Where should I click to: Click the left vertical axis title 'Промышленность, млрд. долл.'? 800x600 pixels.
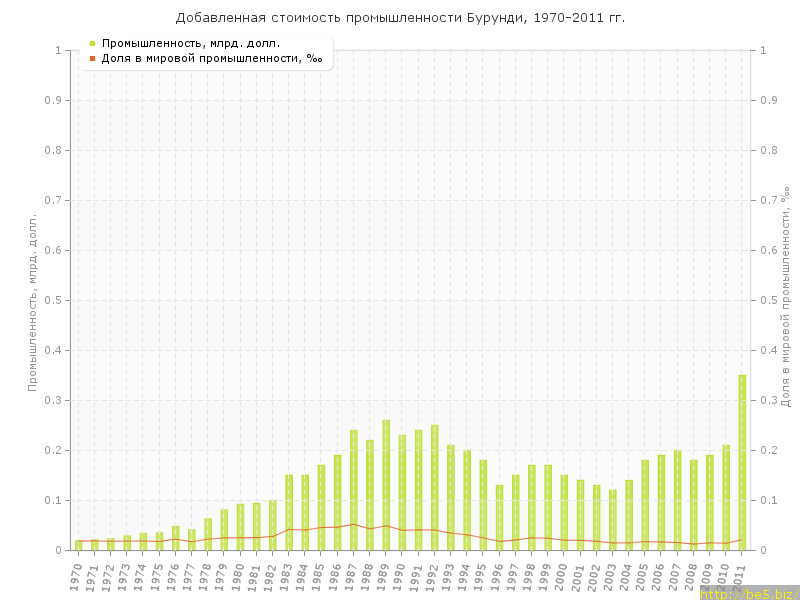click(x=33, y=300)
